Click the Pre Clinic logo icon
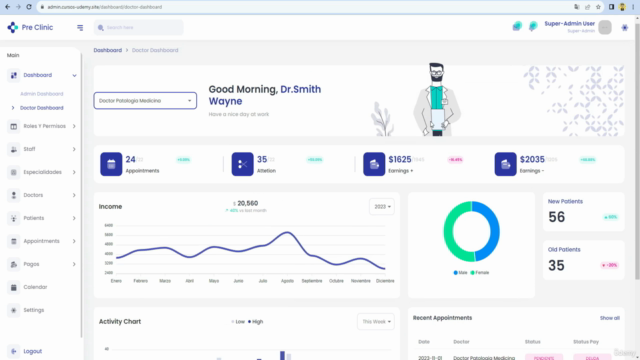 (x=13, y=27)
